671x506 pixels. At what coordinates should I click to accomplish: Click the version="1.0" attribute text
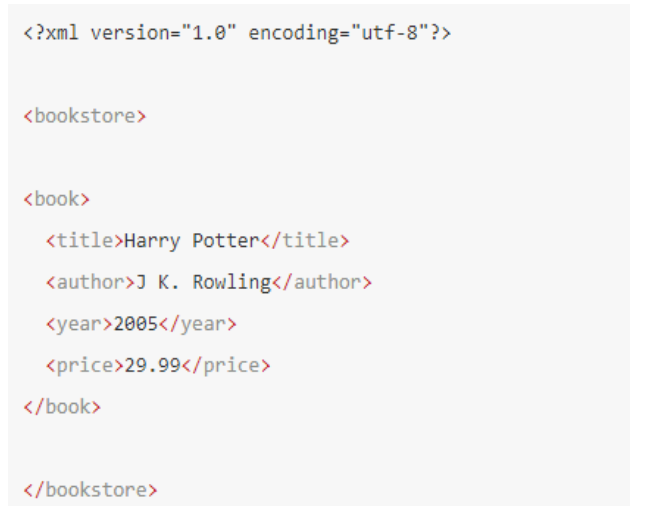tap(163, 33)
